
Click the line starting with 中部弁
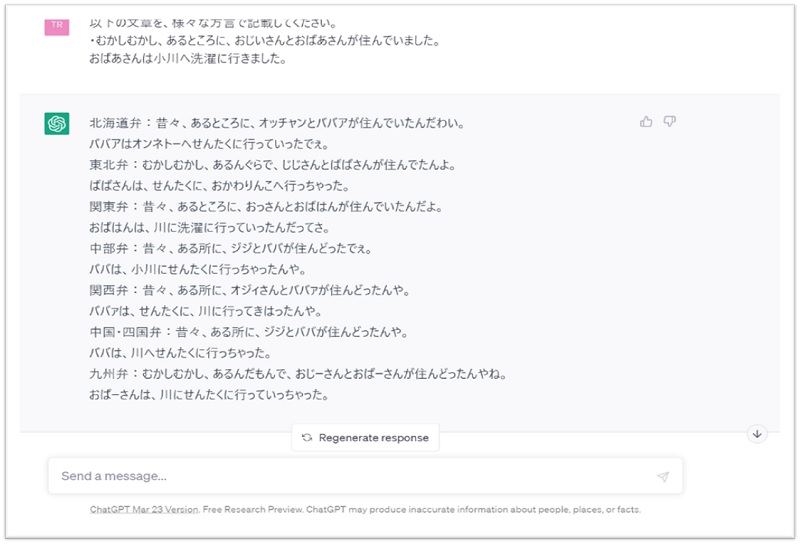[x=244, y=249]
